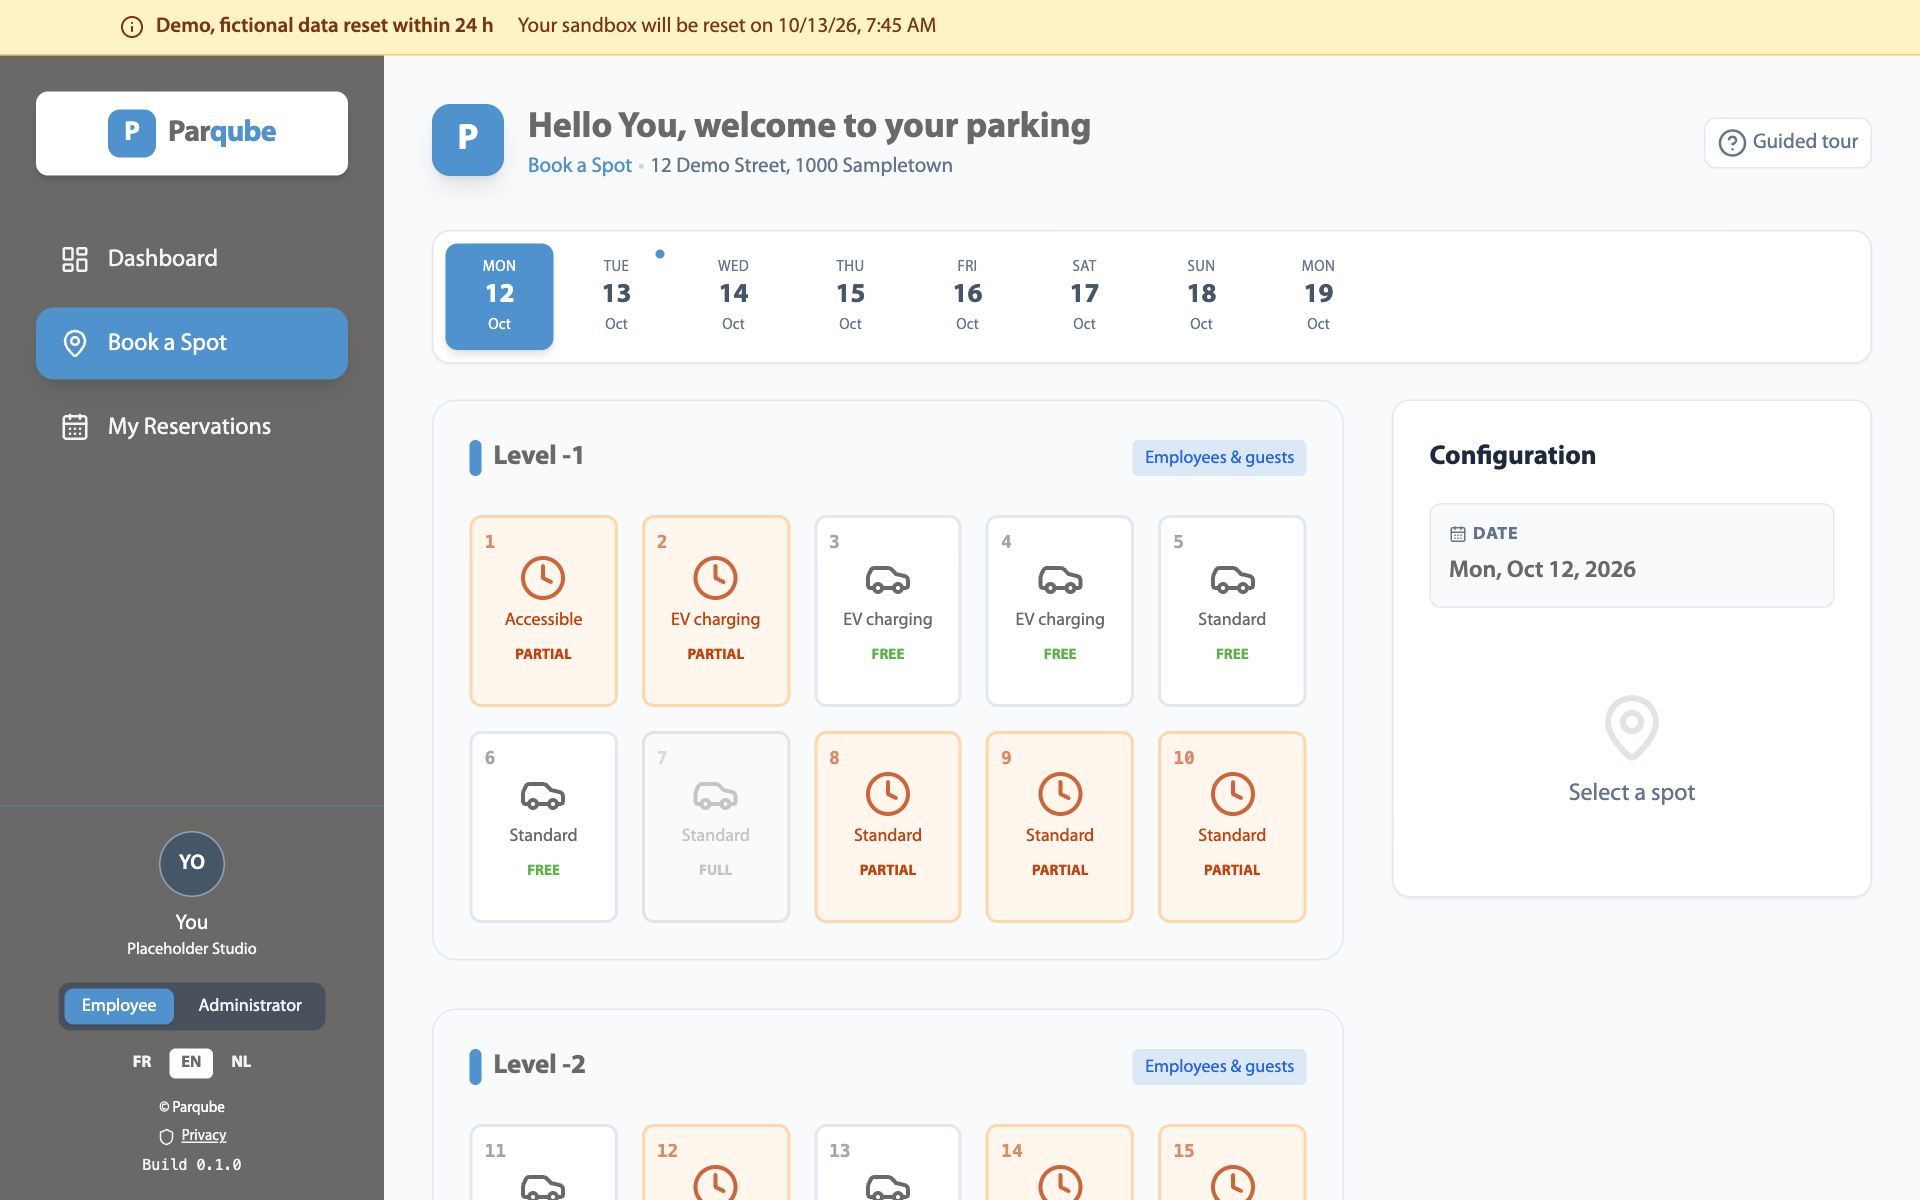Pick spot 5 Standard car icon

click(1232, 579)
